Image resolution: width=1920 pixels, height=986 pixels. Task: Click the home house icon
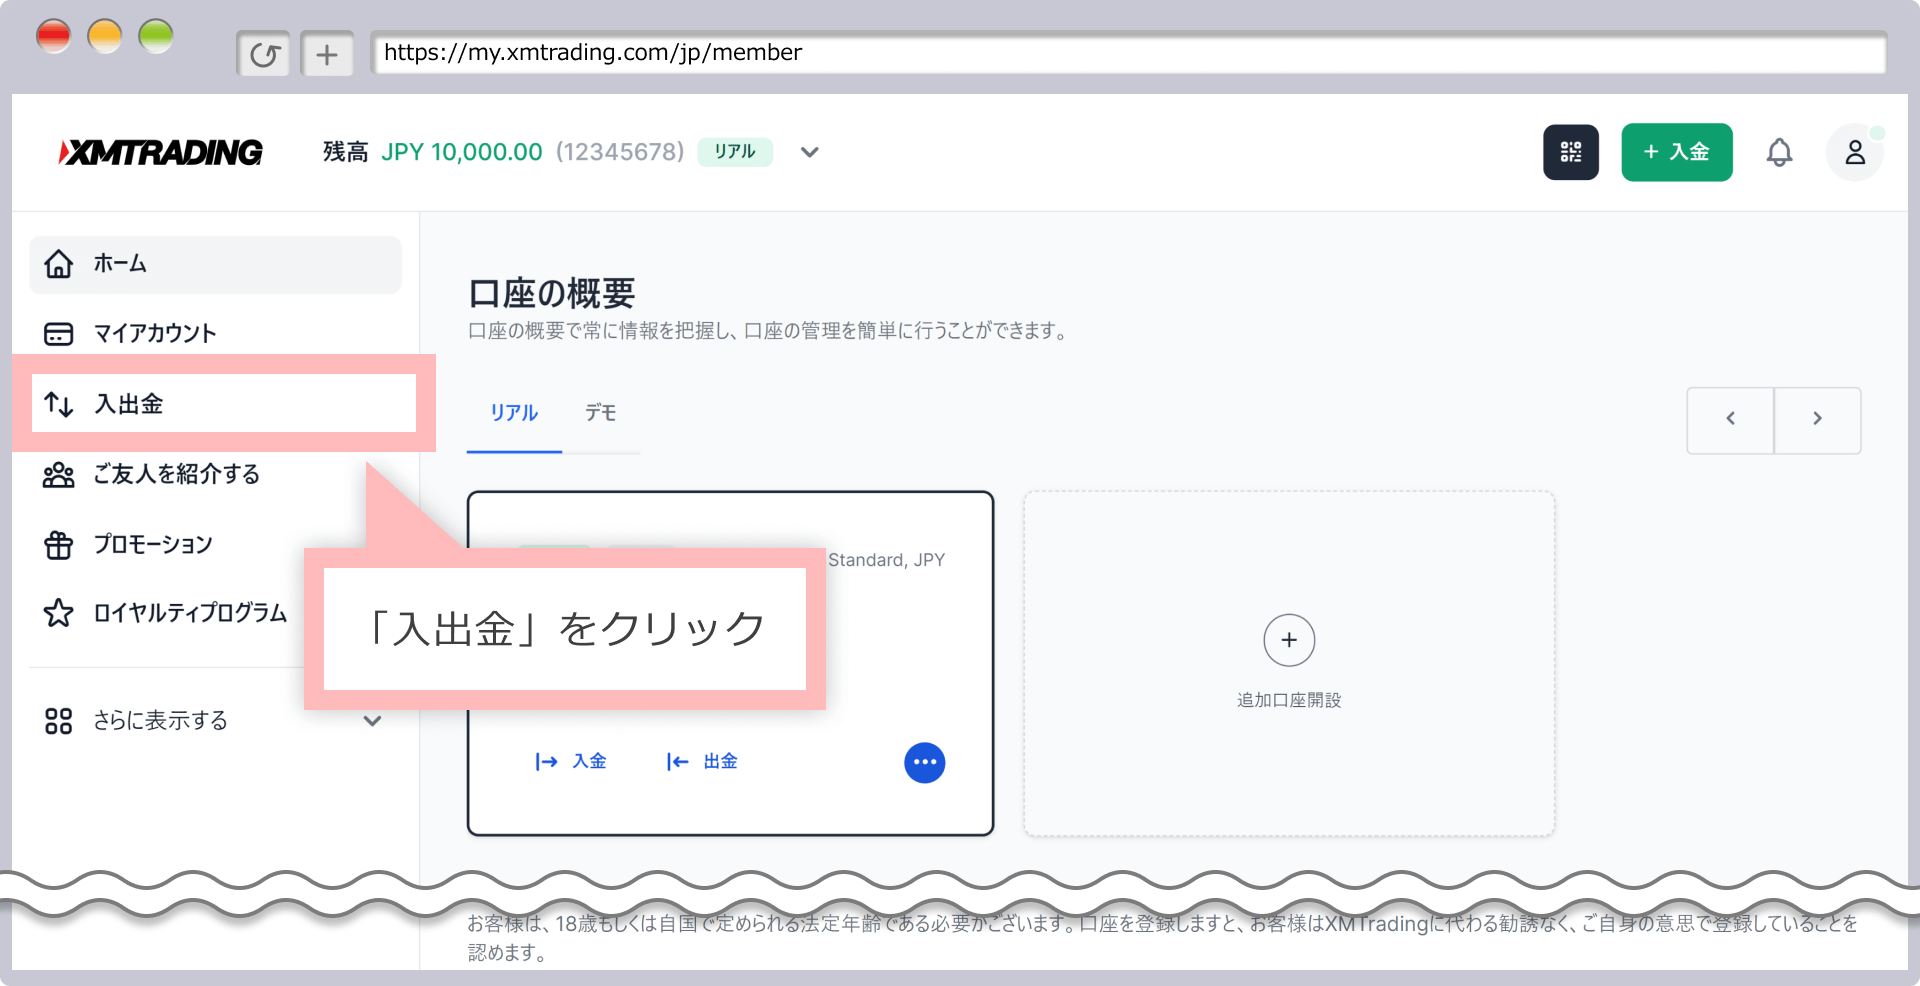click(x=59, y=264)
